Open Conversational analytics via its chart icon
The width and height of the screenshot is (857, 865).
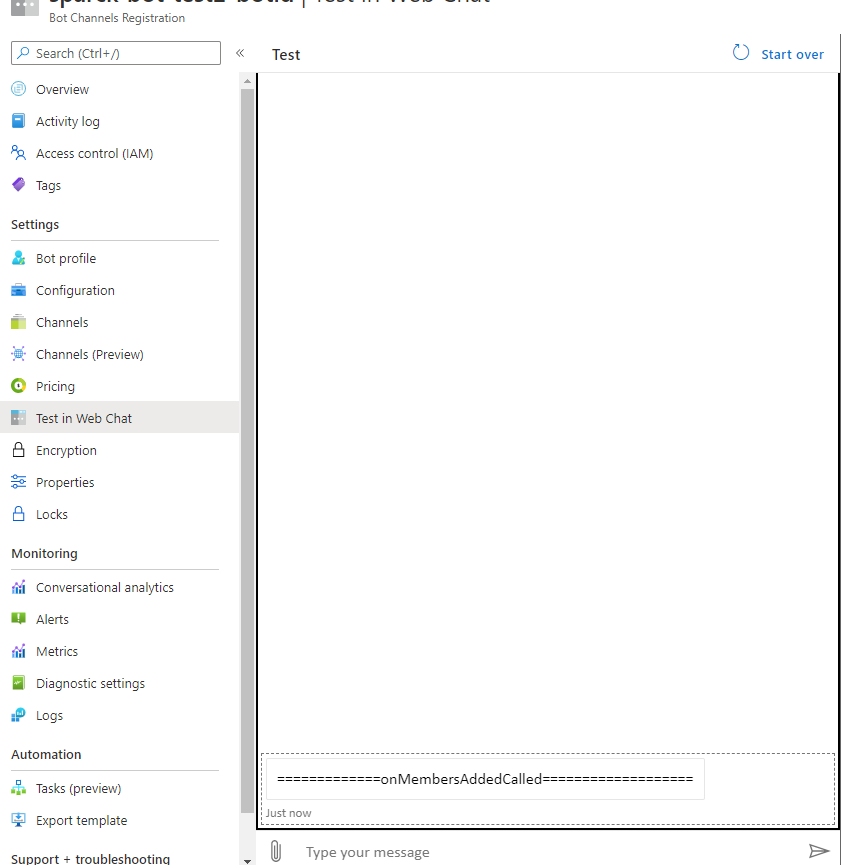point(19,587)
